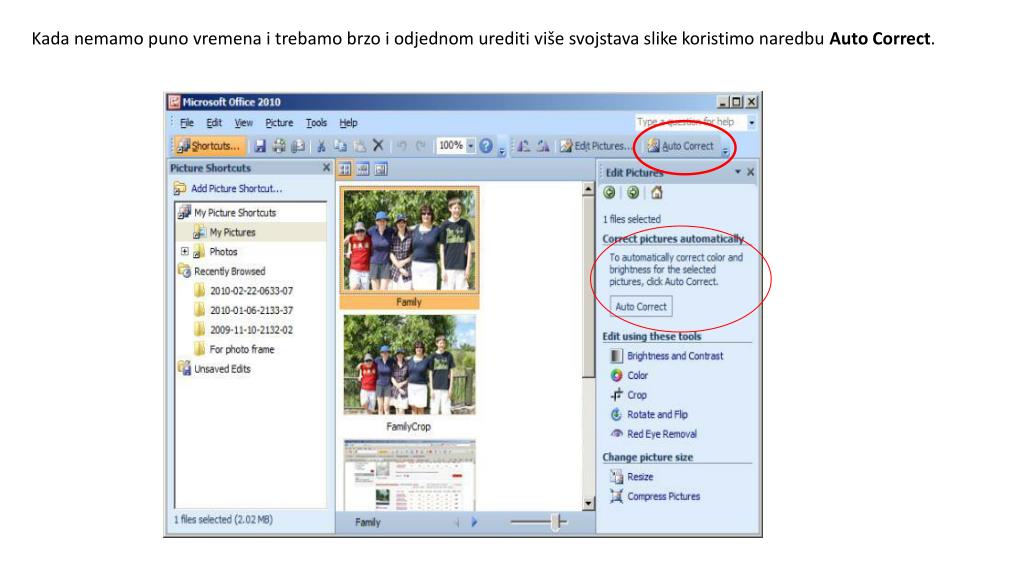Click the Rotate Left toolbar icon
This screenshot has width=1024, height=576.
click(524, 146)
